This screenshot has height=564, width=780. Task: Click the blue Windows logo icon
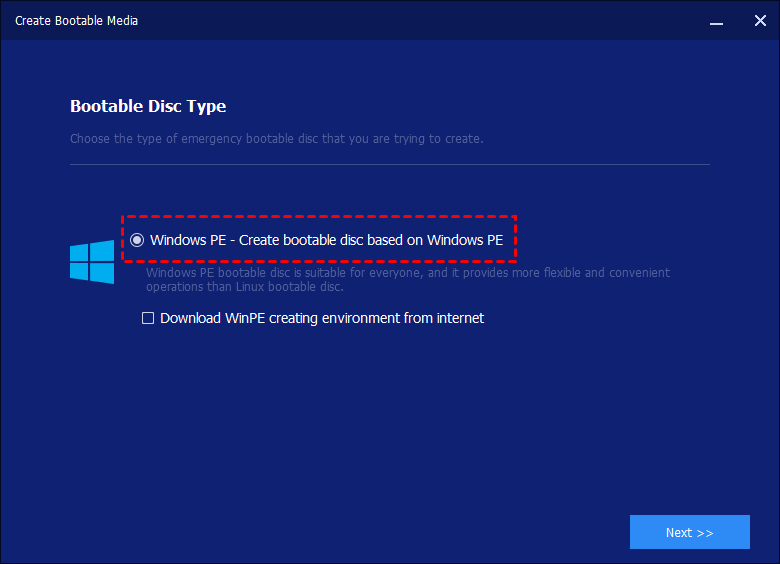pyautogui.click(x=92, y=262)
